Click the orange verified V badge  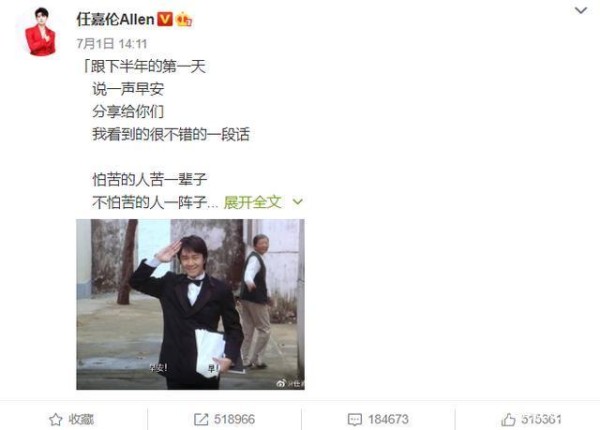click(165, 19)
